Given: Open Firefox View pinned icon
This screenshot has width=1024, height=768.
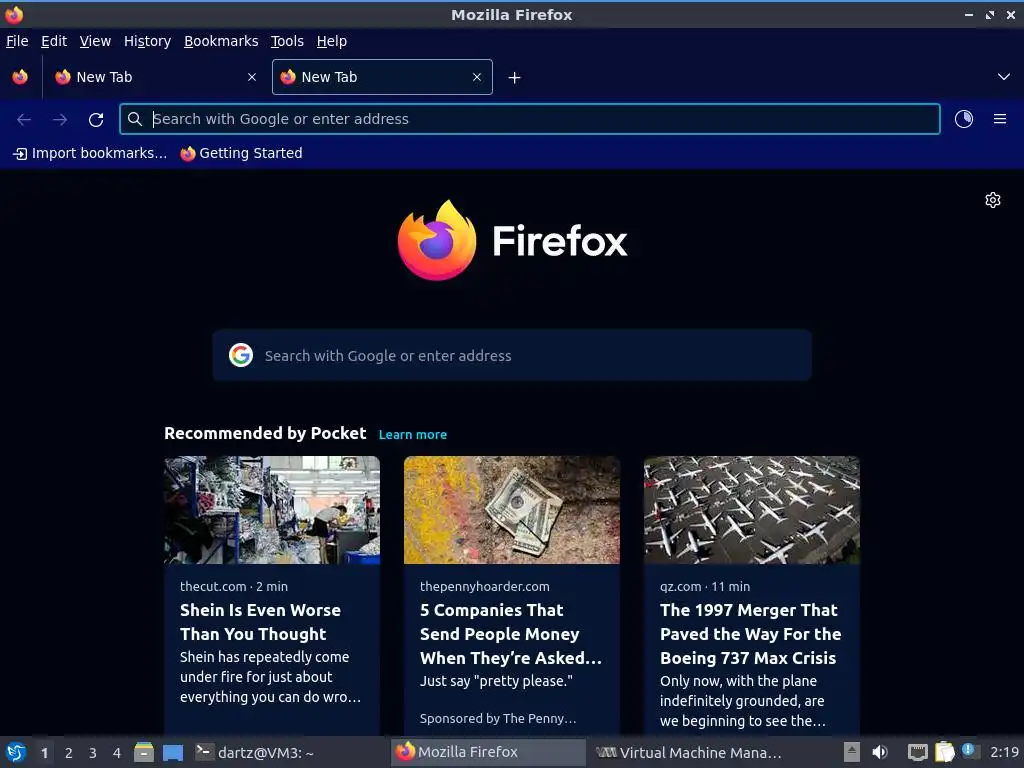Looking at the screenshot, I should pyautogui.click(x=20, y=77).
